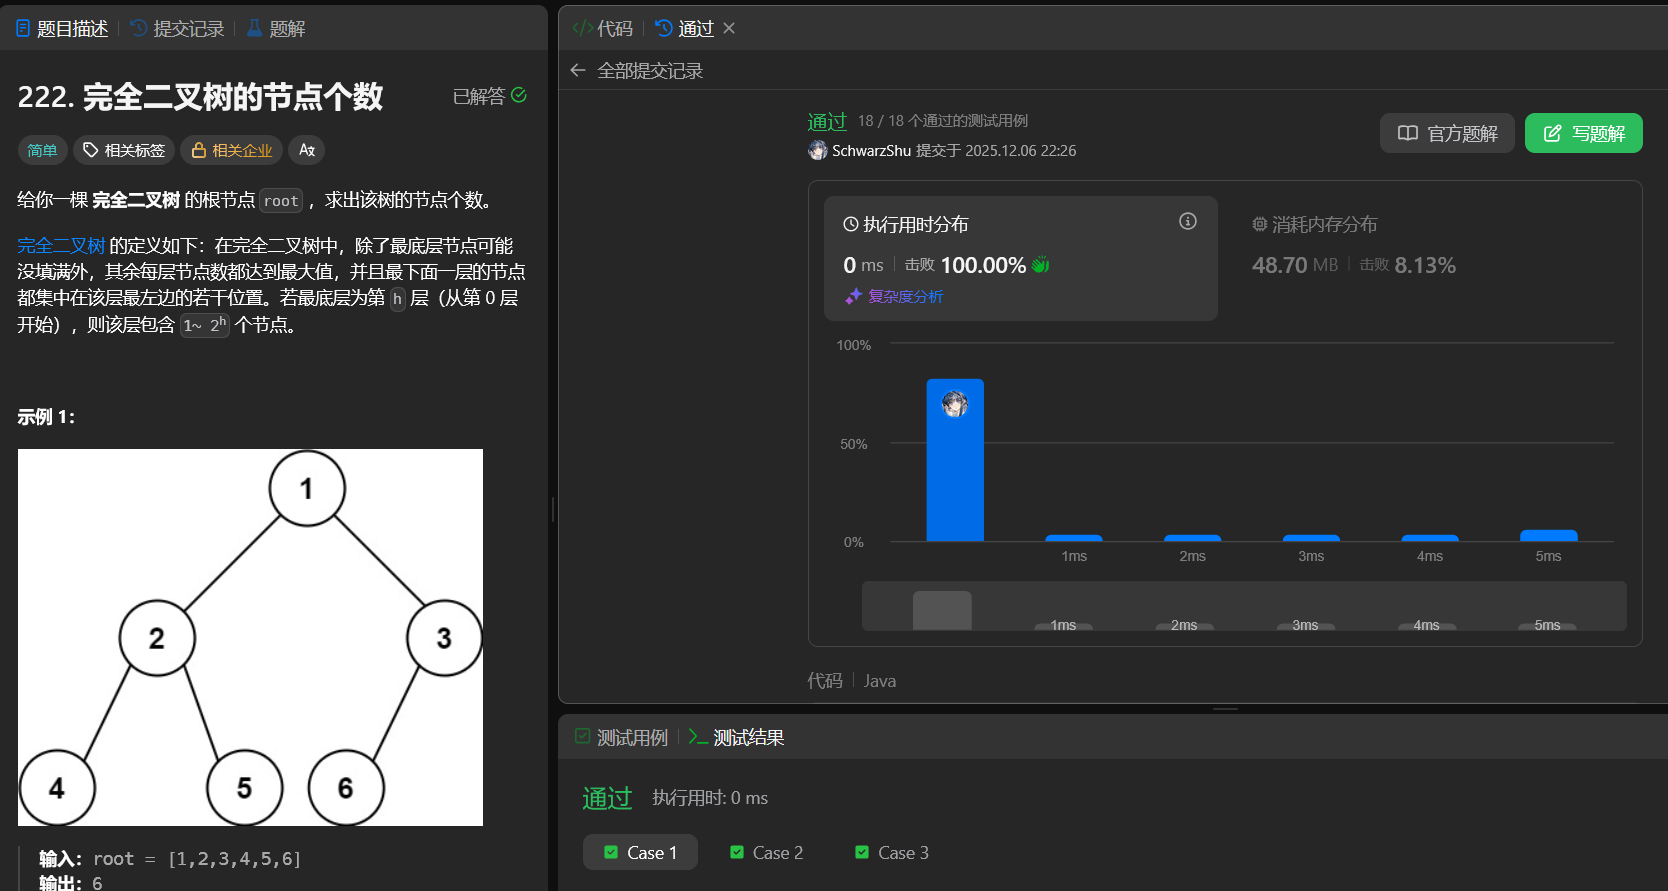Click the clapping hands icon after 100.00%
This screenshot has width=1668, height=891.
[x=1041, y=265]
